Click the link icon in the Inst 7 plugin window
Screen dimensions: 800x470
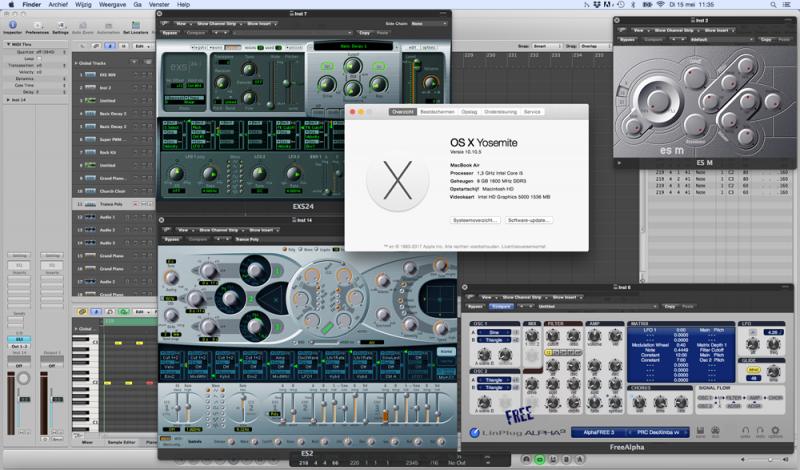[165, 23]
